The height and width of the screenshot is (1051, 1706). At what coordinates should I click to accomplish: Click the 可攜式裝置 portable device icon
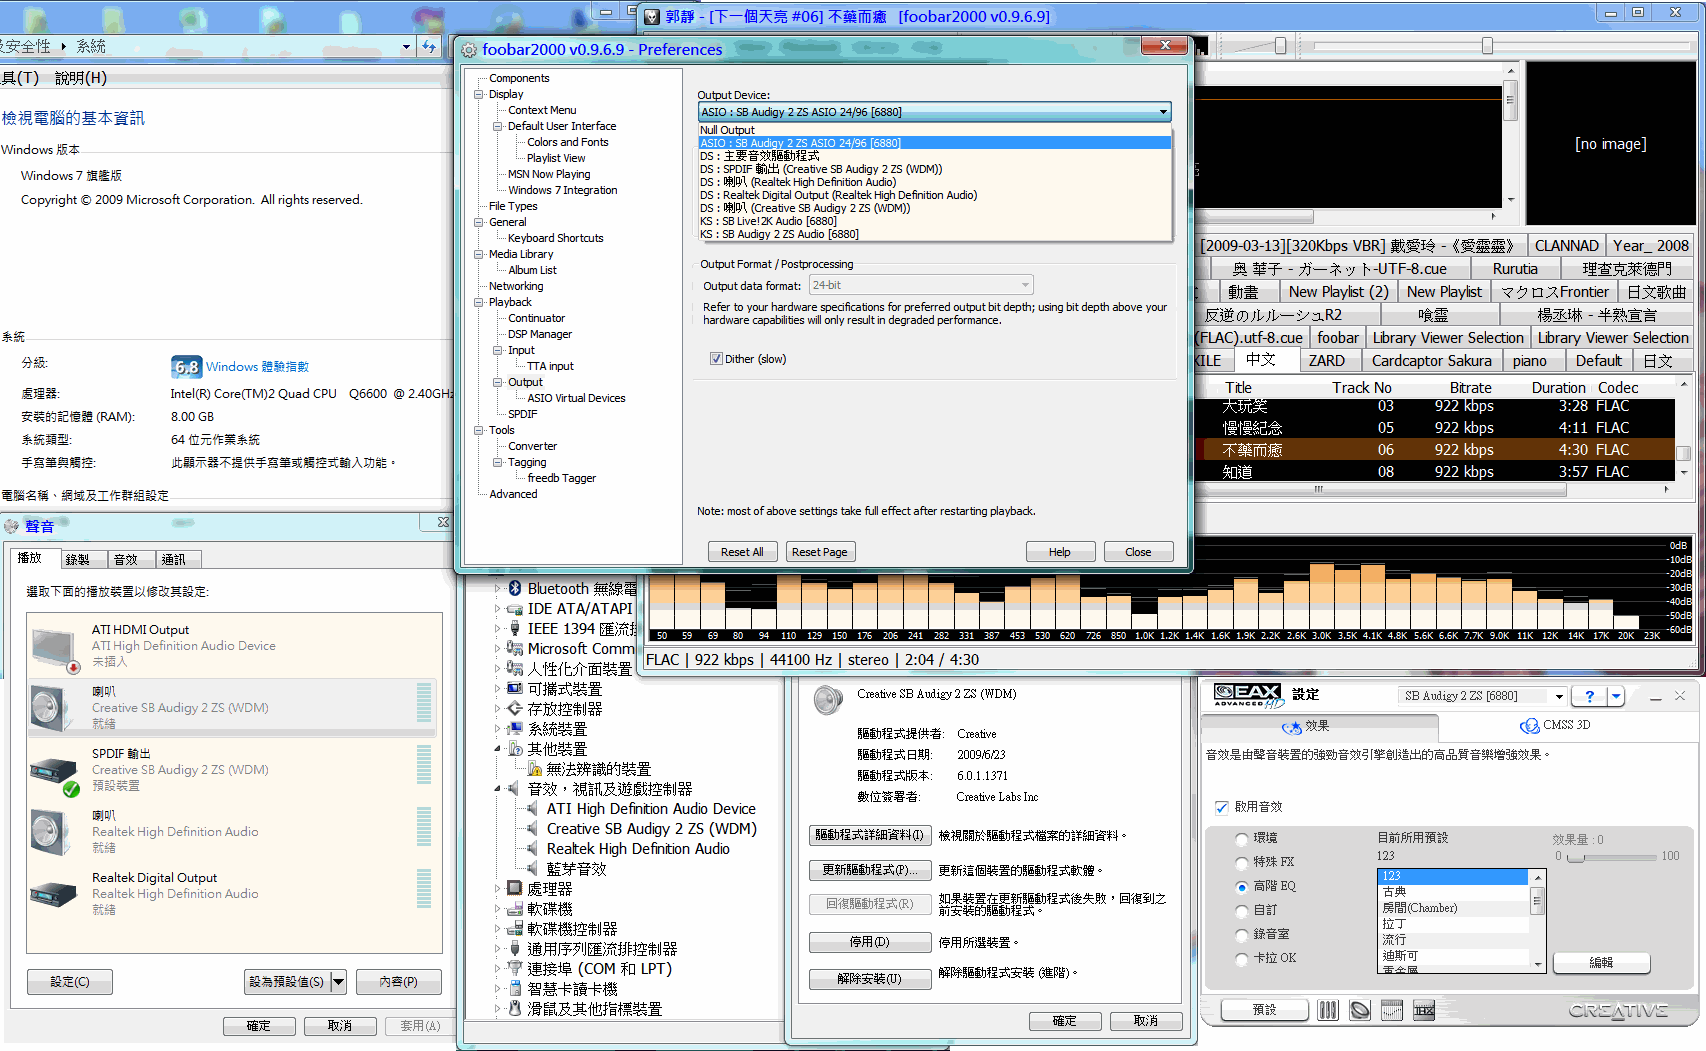(515, 689)
